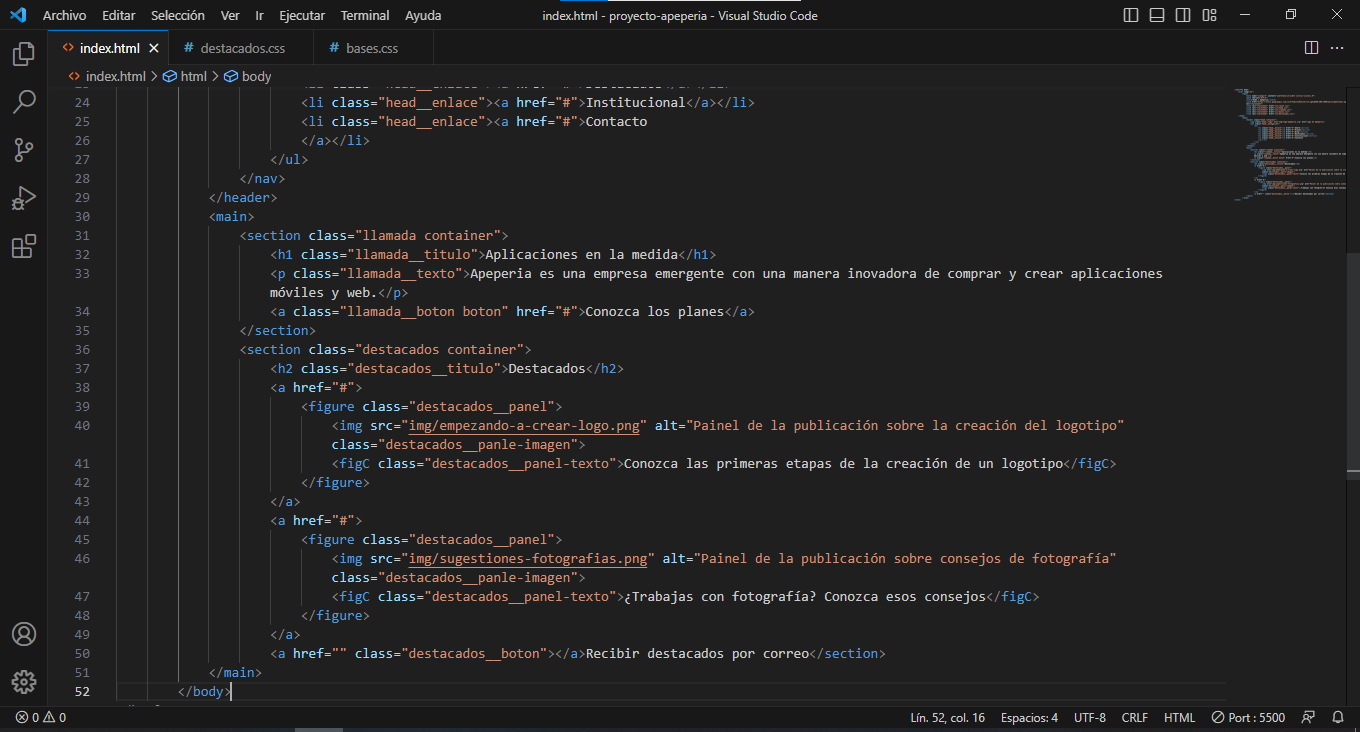Change CRLF end of line sequence

1135,717
